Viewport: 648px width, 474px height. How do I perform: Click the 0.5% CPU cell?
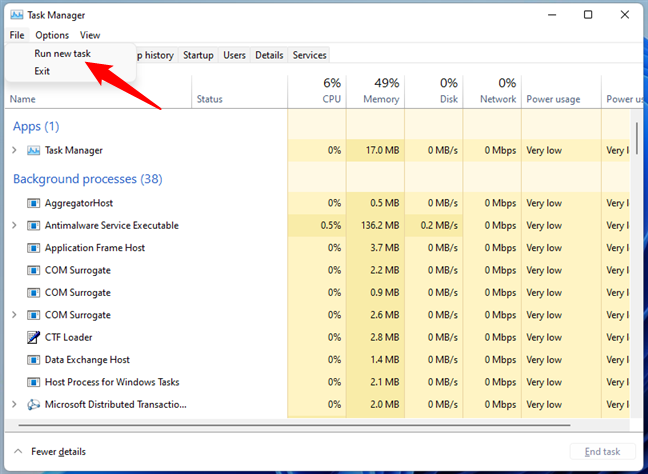pyautogui.click(x=317, y=226)
